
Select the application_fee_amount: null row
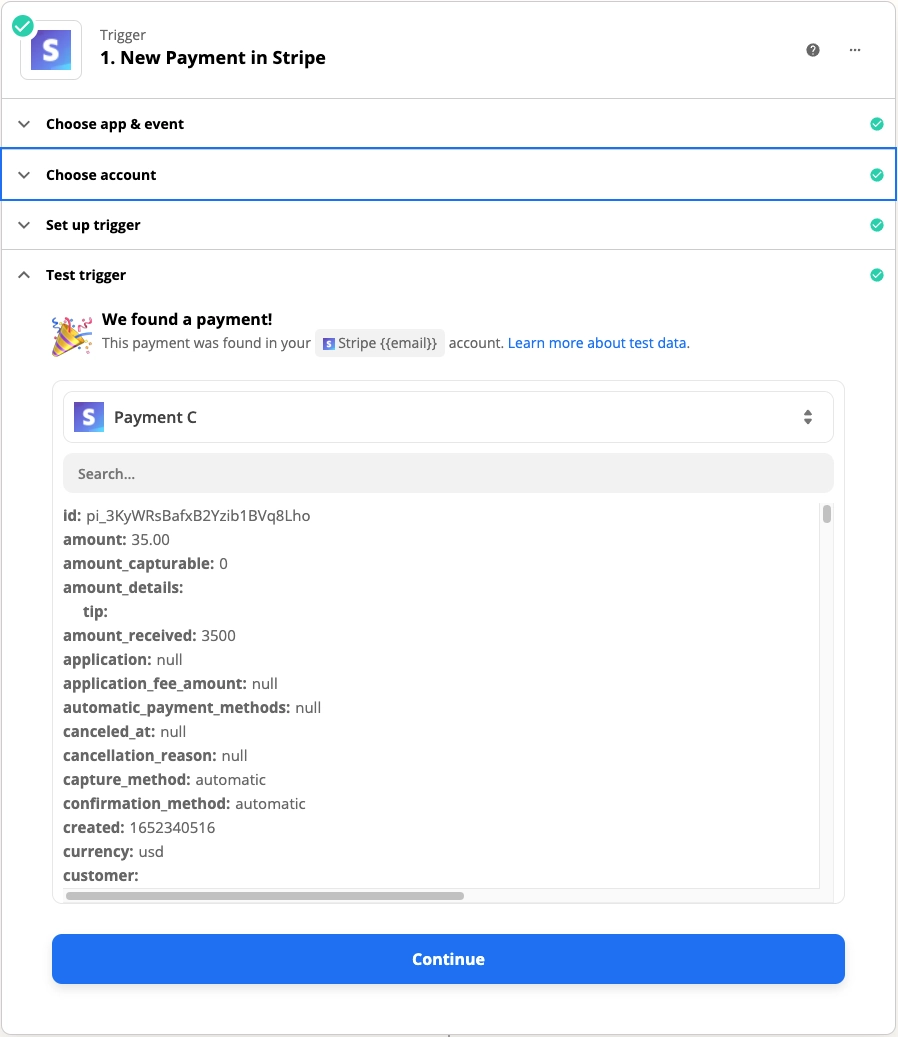pos(170,684)
